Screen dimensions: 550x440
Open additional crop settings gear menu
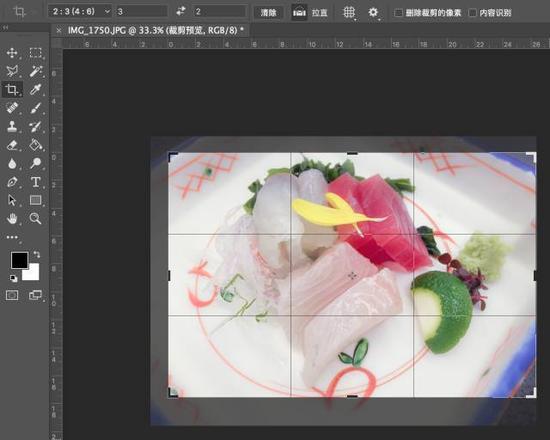click(x=373, y=13)
